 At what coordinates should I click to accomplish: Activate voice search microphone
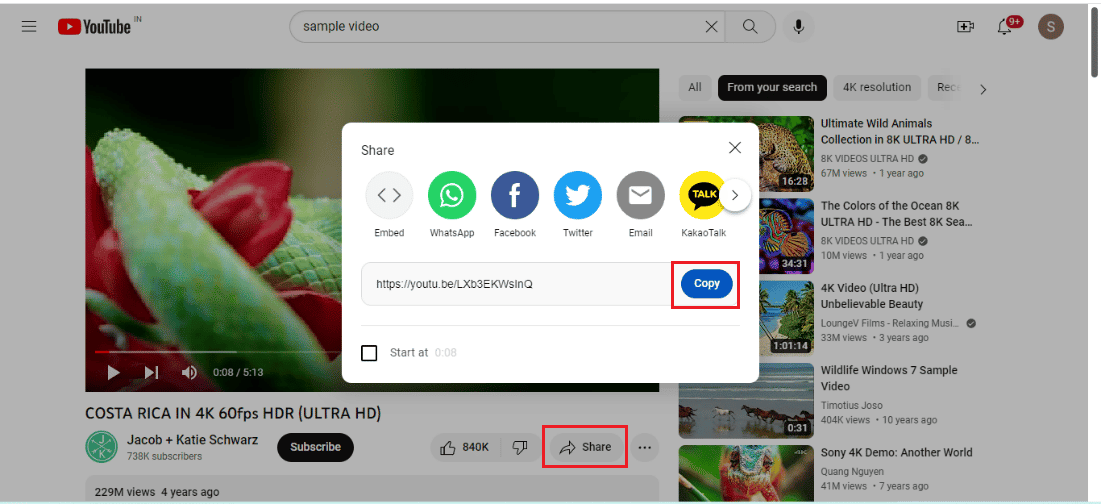798,27
